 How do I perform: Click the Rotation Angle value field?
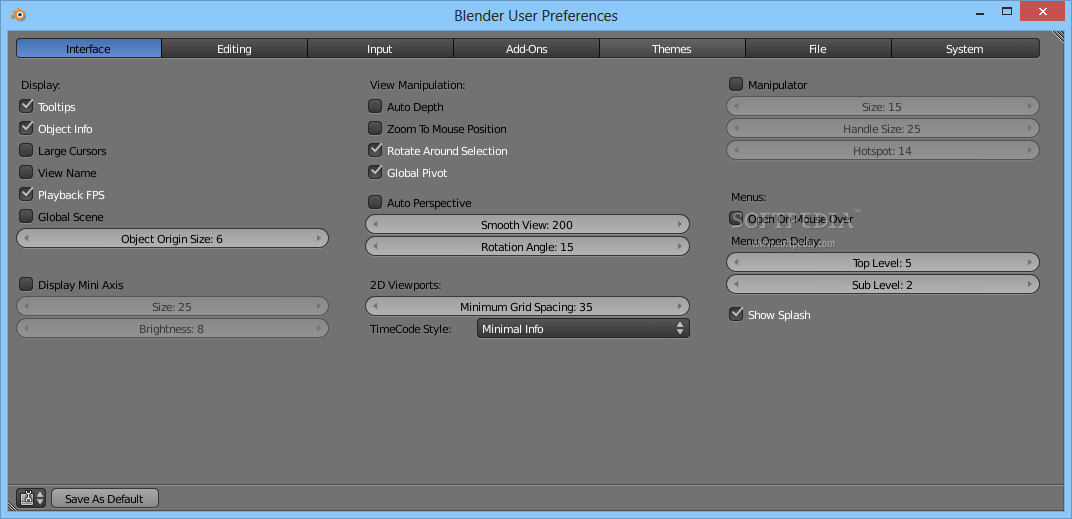(x=527, y=247)
